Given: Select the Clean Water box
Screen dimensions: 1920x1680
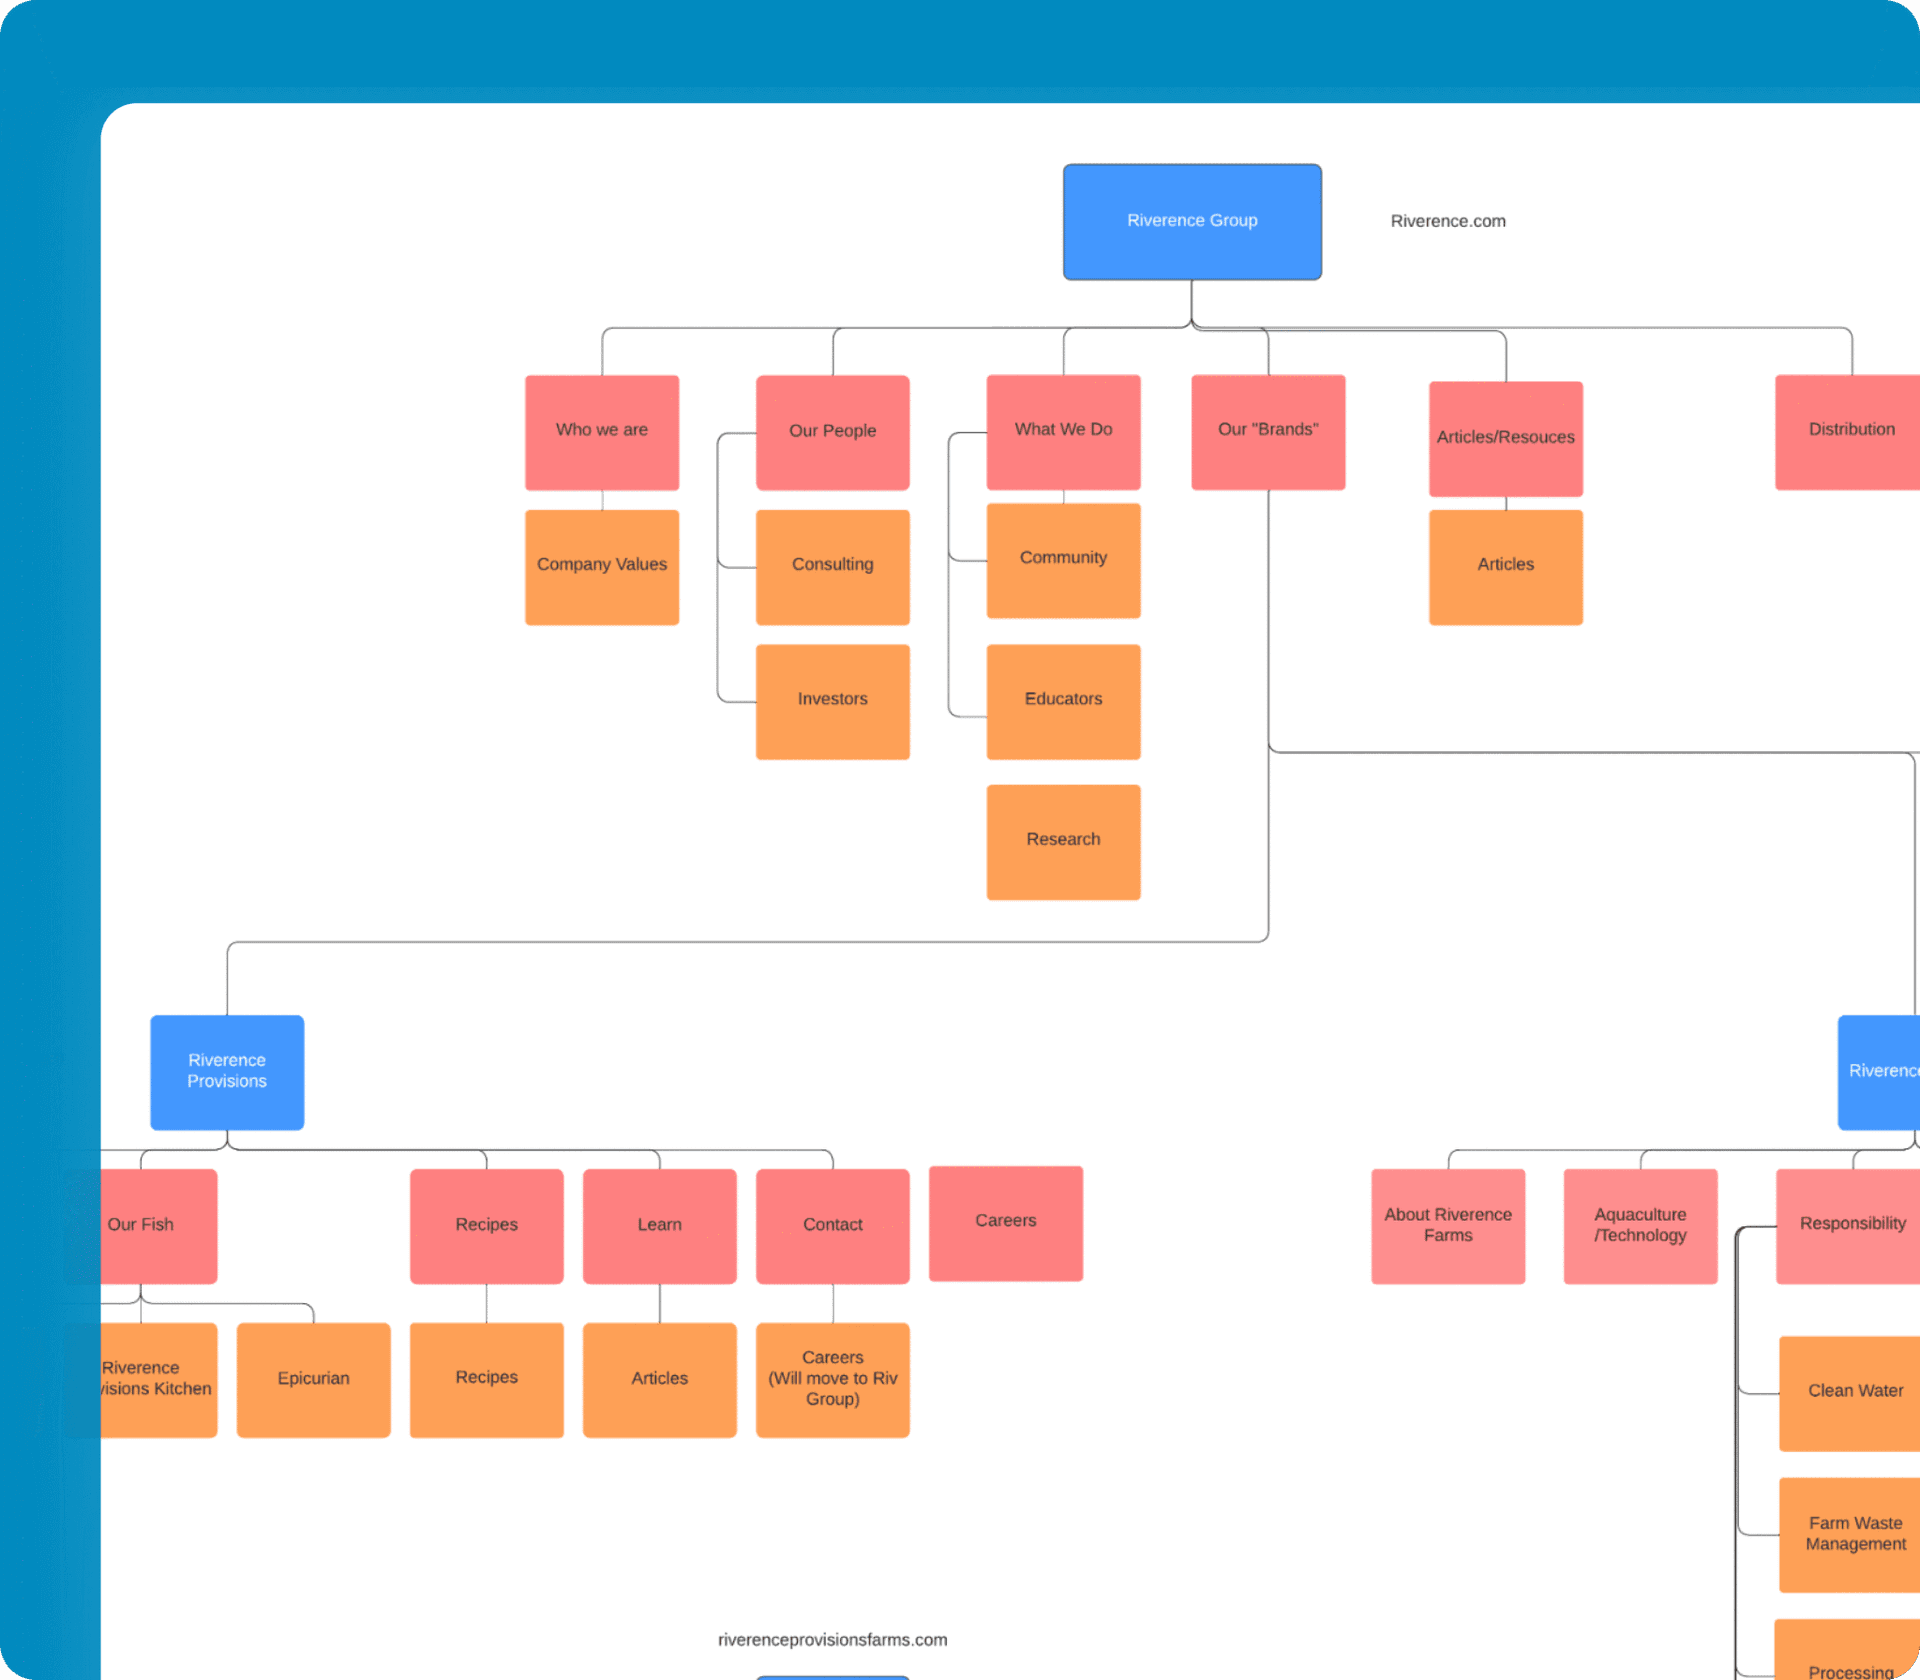Looking at the screenshot, I should (x=1849, y=1393).
